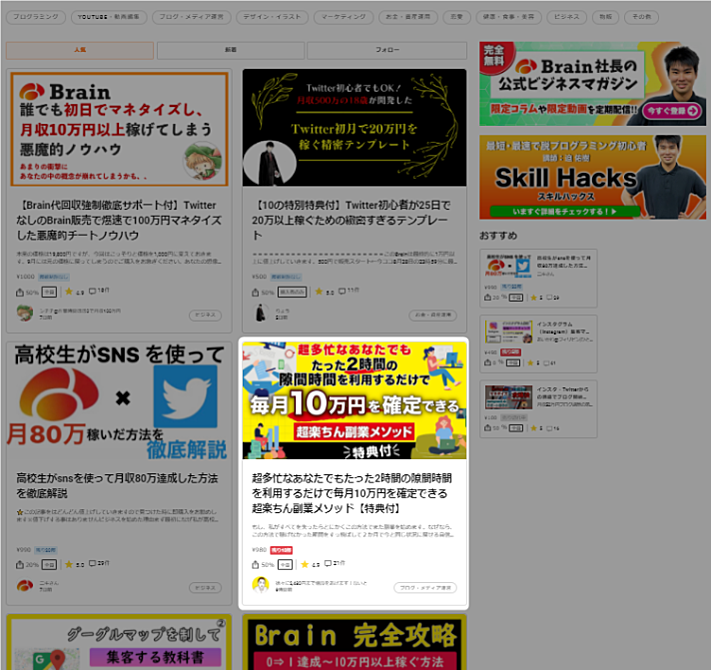The image size is (711, 670).
Task: Open the お金・資産運用 category pill at top
Action: (408, 17)
